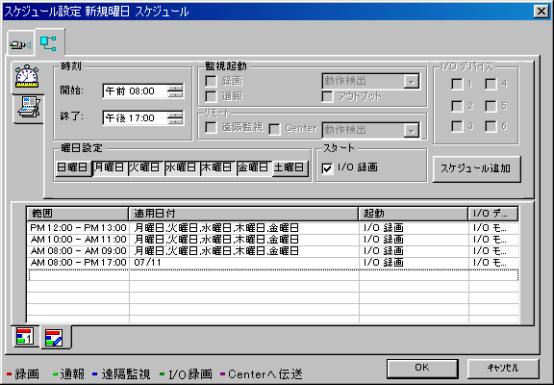Open the stopwatch time schedule icon
This screenshot has width=554, height=385.
[27, 77]
